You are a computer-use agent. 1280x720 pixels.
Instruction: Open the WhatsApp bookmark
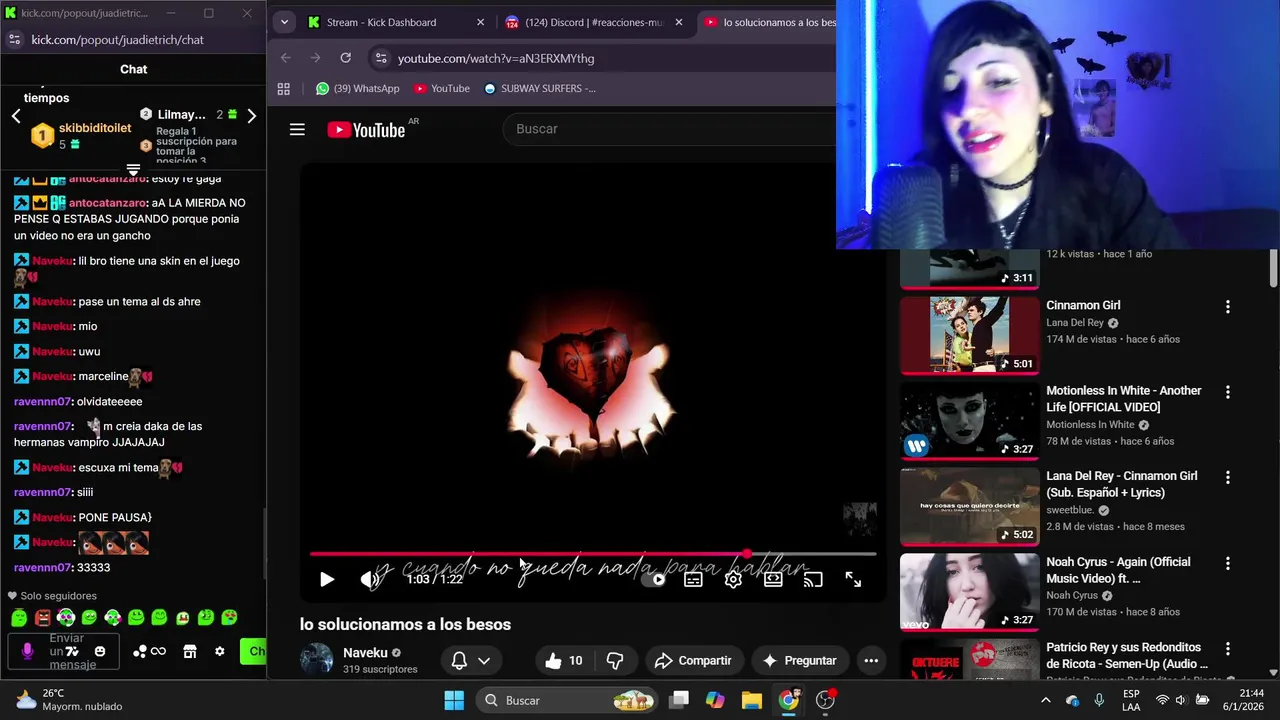click(x=357, y=88)
